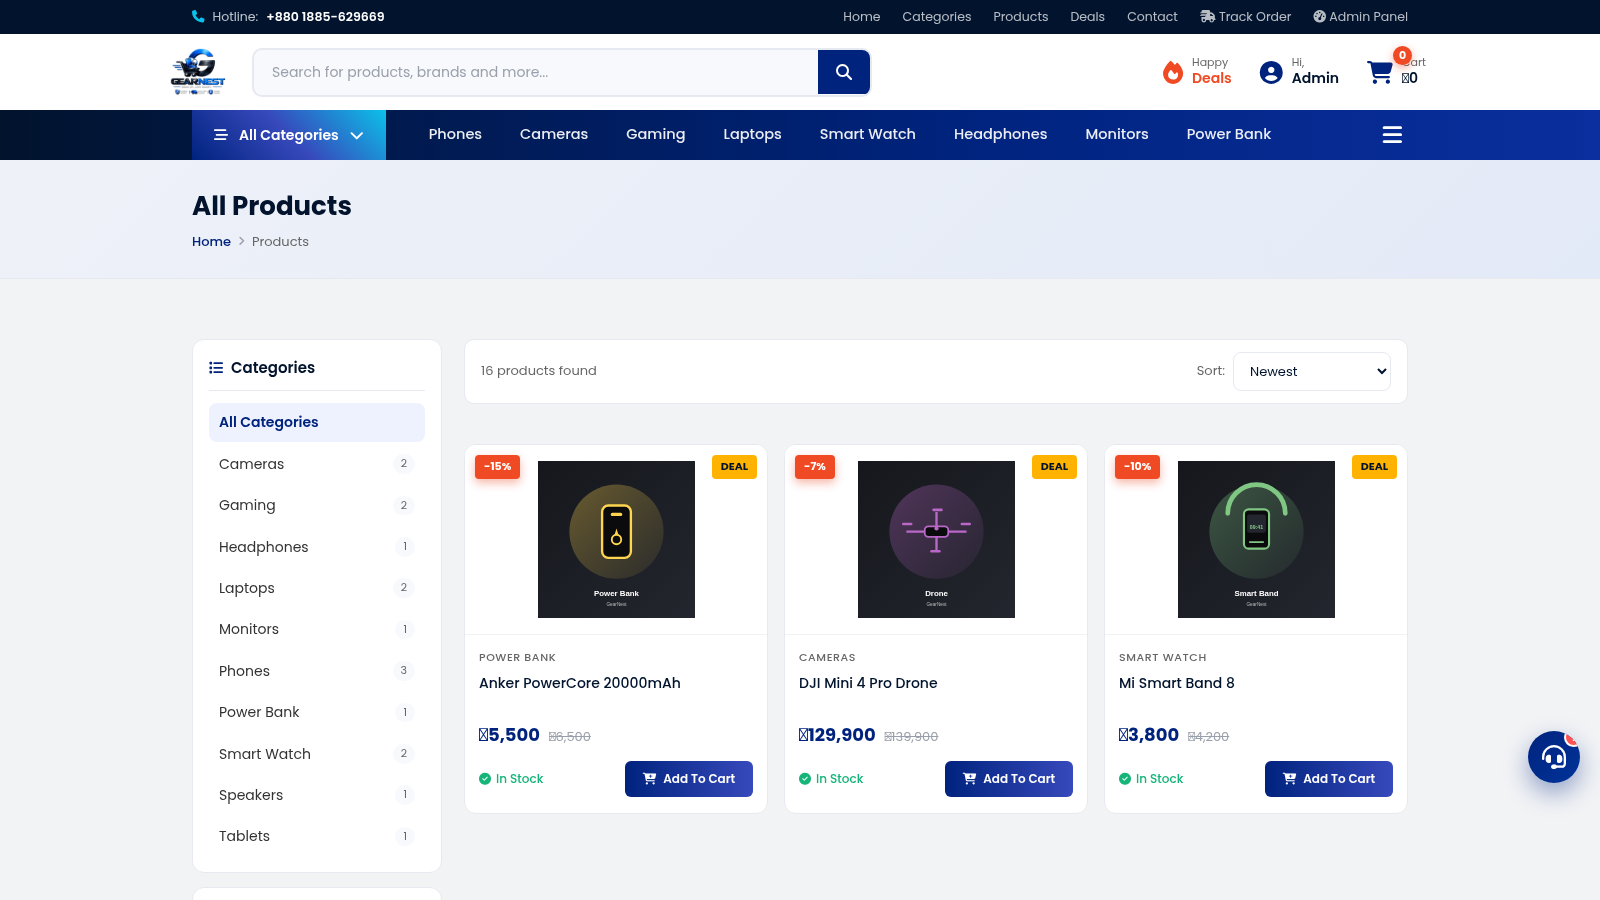Open Anker PowerCore 20000mAh product title
Image resolution: width=1600 pixels, height=900 pixels.
(580, 683)
